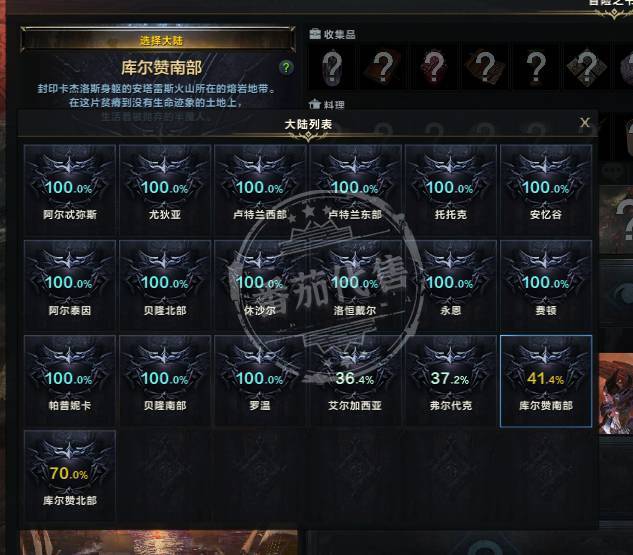
Task: Choose the 尤狄亚 continent emblem
Action: 165,189
